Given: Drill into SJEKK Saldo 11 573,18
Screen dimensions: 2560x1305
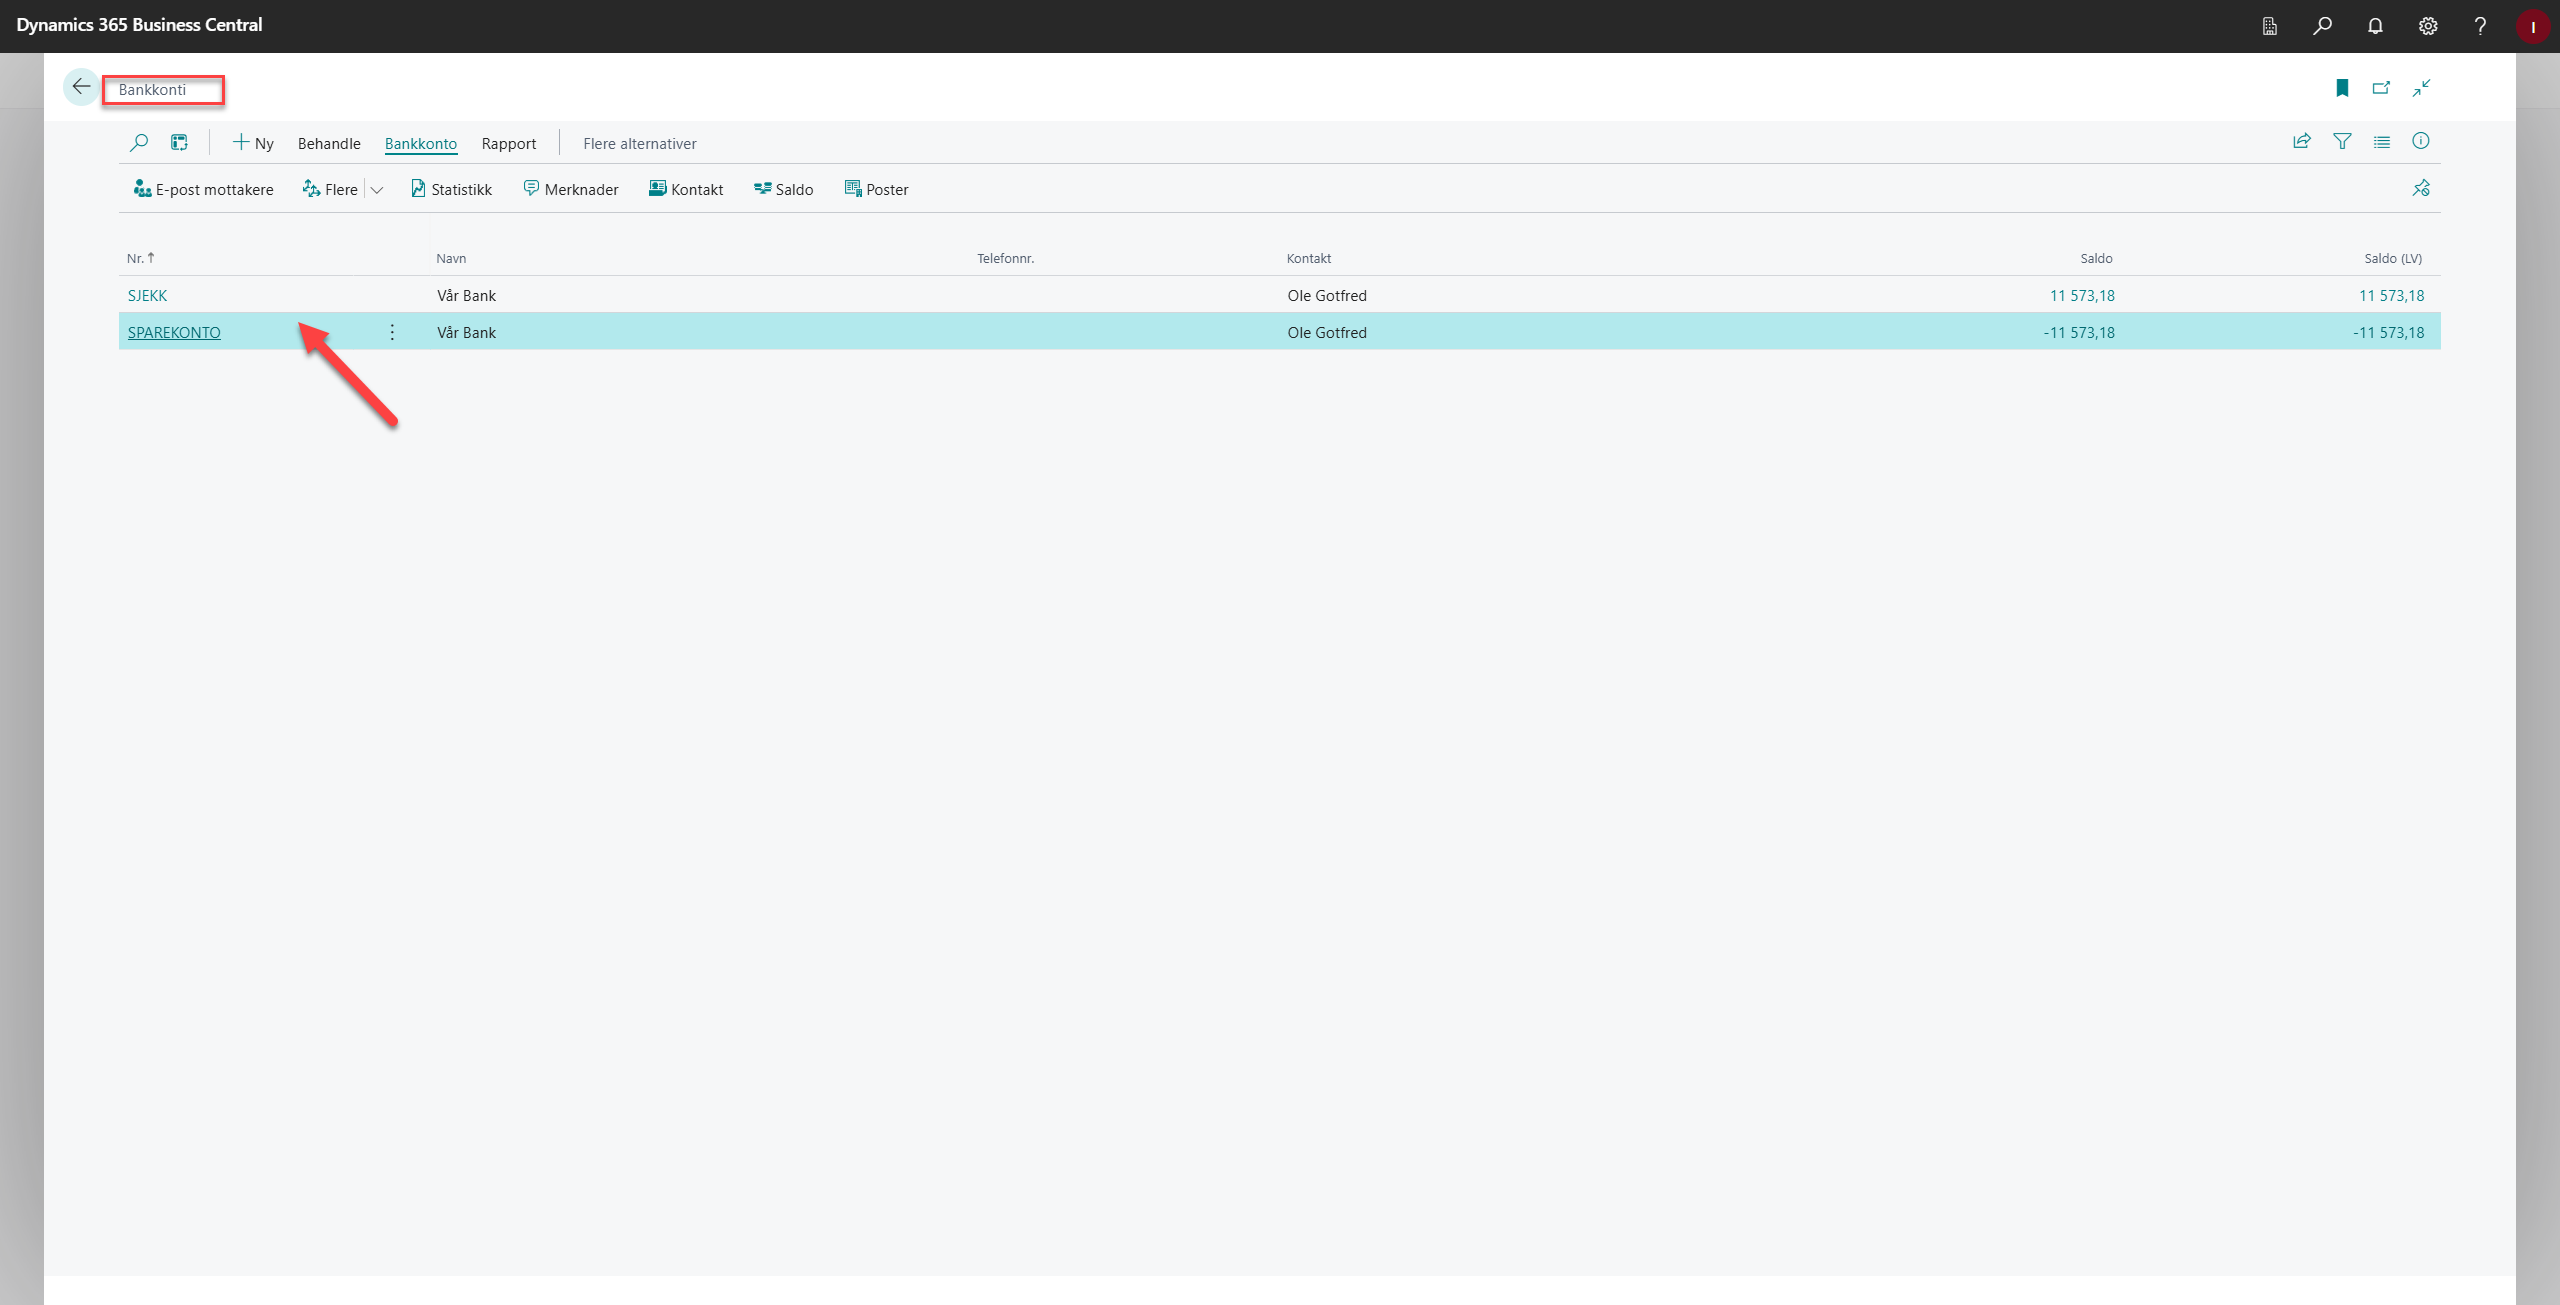Looking at the screenshot, I should (x=2082, y=295).
